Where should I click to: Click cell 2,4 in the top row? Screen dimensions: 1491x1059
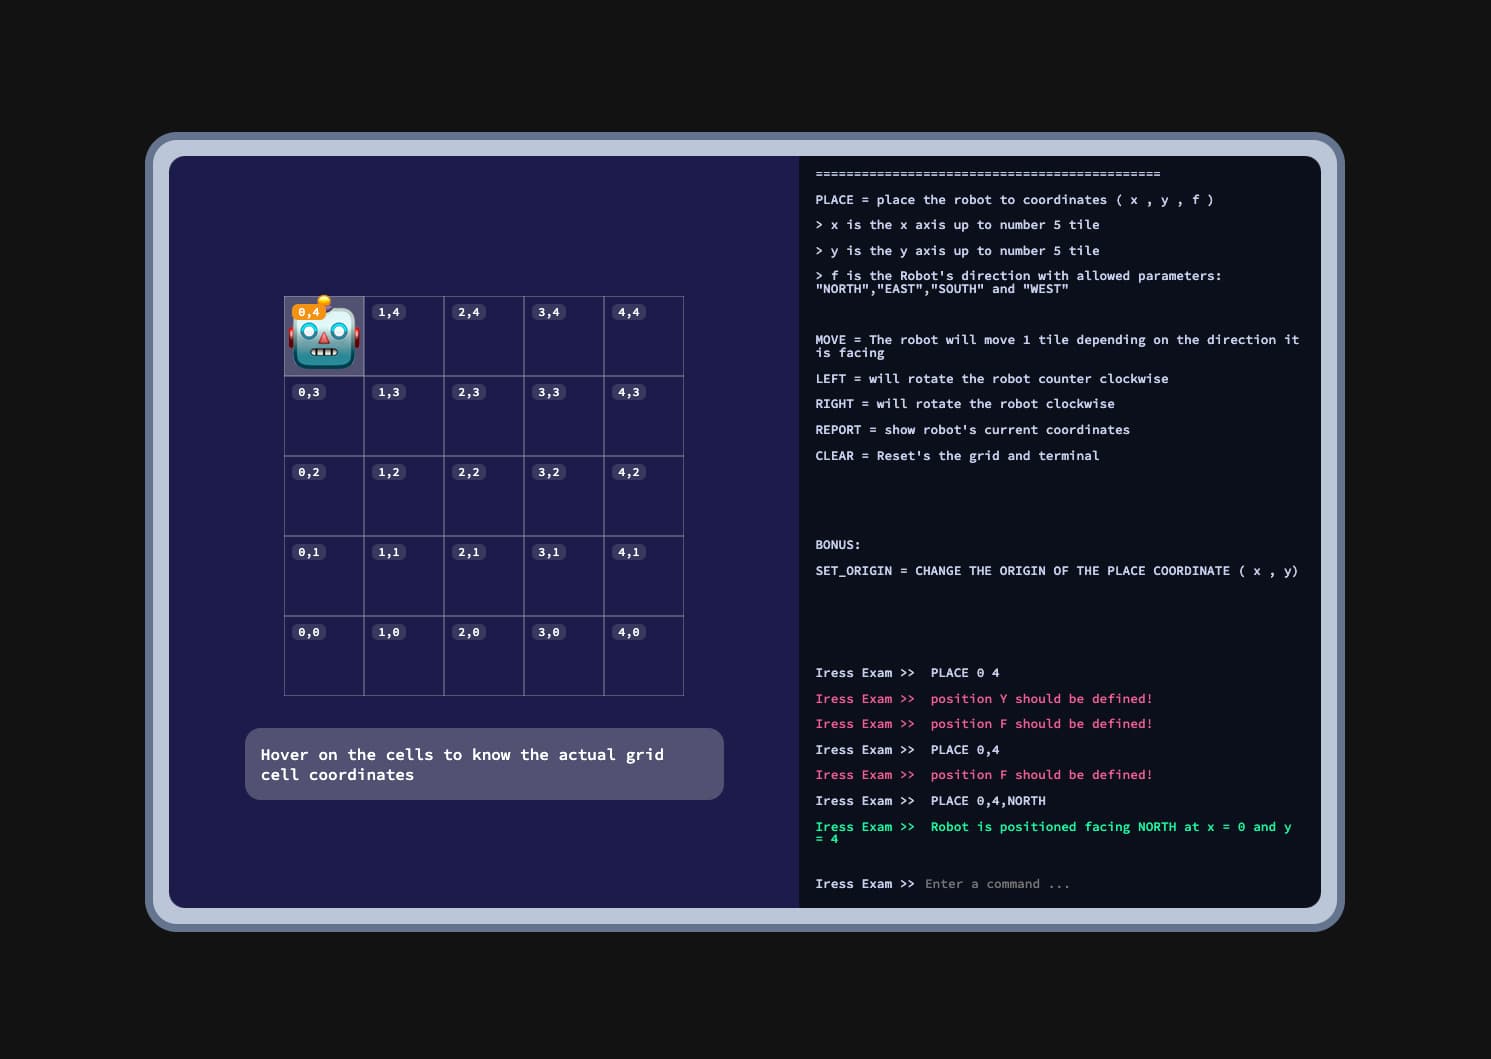point(483,336)
